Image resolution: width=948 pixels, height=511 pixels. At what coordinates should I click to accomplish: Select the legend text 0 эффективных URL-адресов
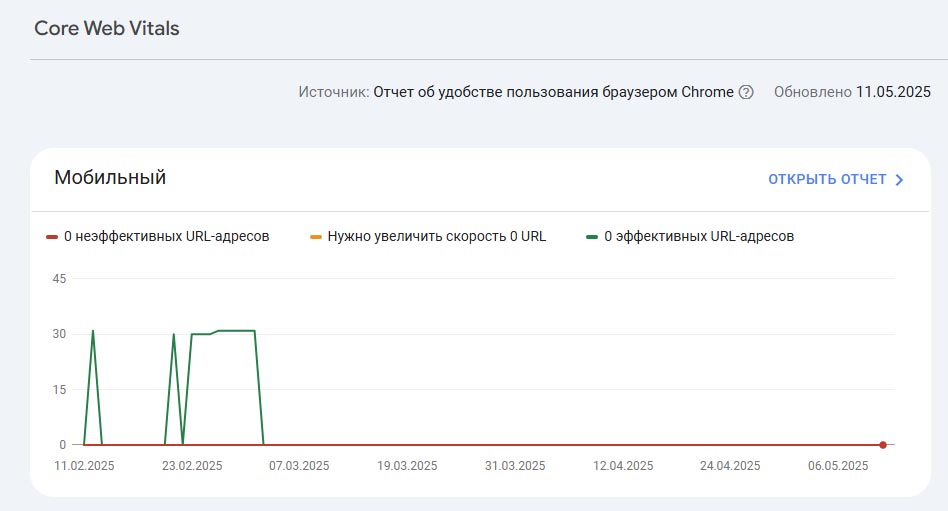click(699, 236)
